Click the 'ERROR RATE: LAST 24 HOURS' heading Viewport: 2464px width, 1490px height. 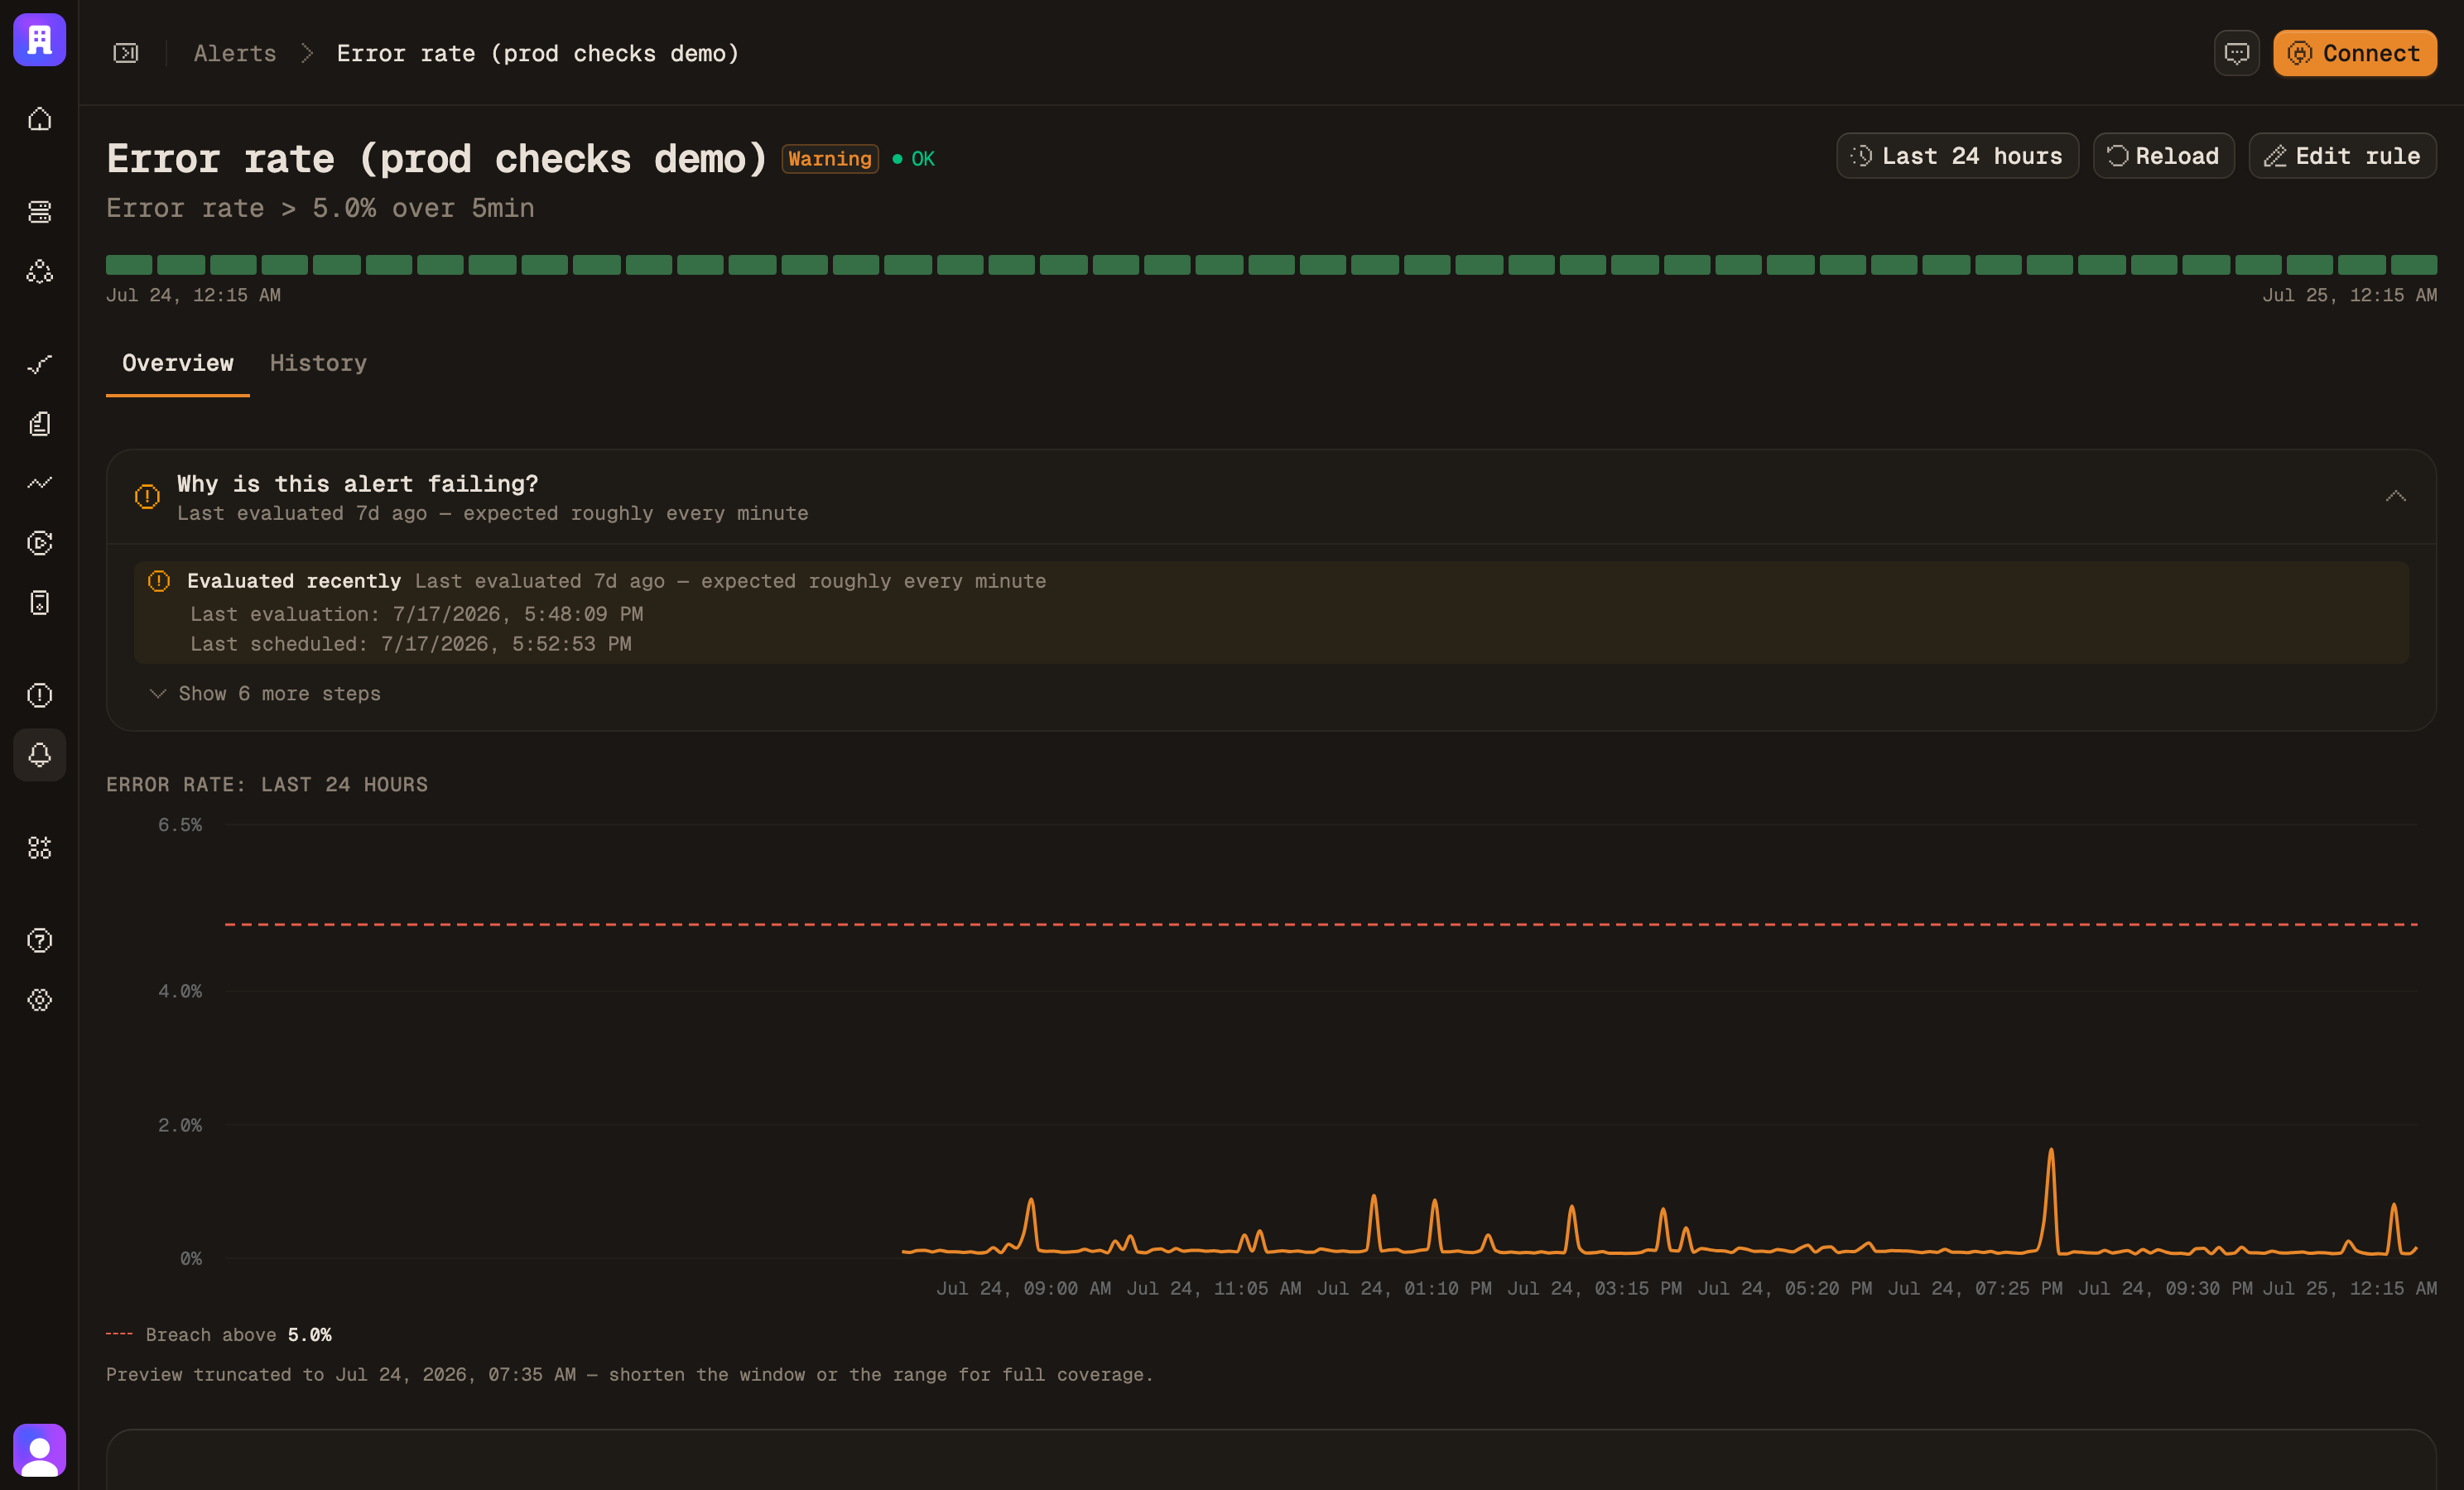pyautogui.click(x=267, y=785)
